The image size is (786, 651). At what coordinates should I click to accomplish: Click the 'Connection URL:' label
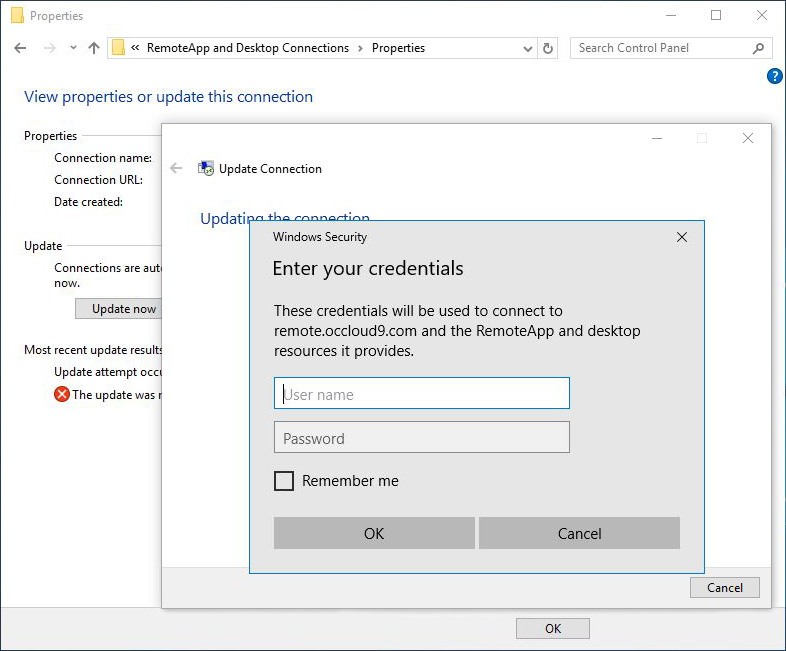pos(98,180)
